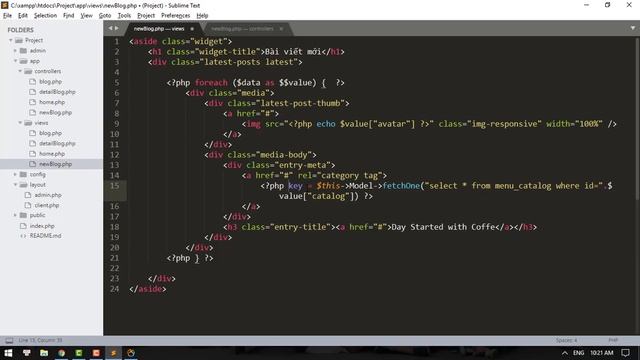Open the View menu
640x360 pixels.
pos(87,16)
